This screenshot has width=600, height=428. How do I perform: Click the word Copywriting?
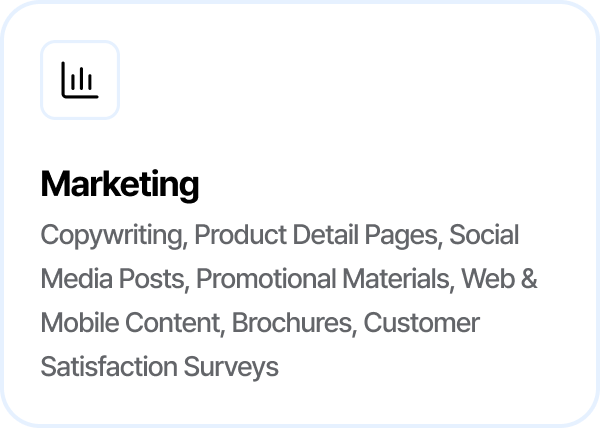[113, 236]
